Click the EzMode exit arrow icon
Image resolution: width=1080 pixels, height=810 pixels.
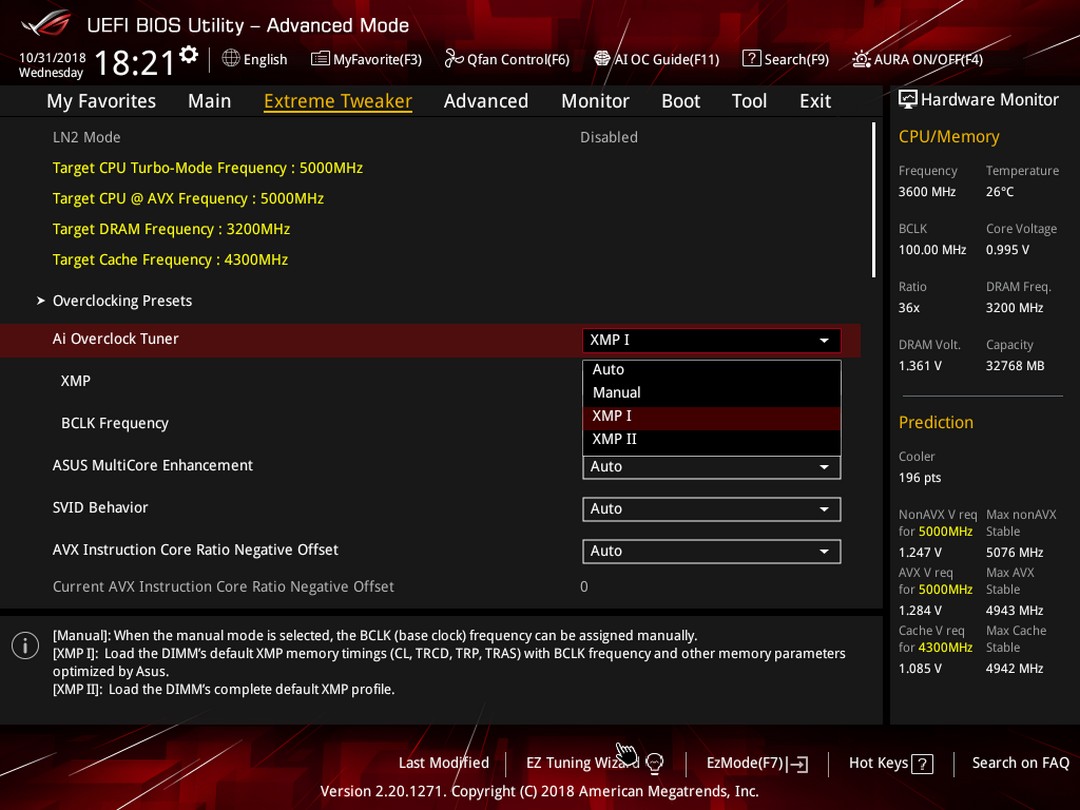click(798, 763)
